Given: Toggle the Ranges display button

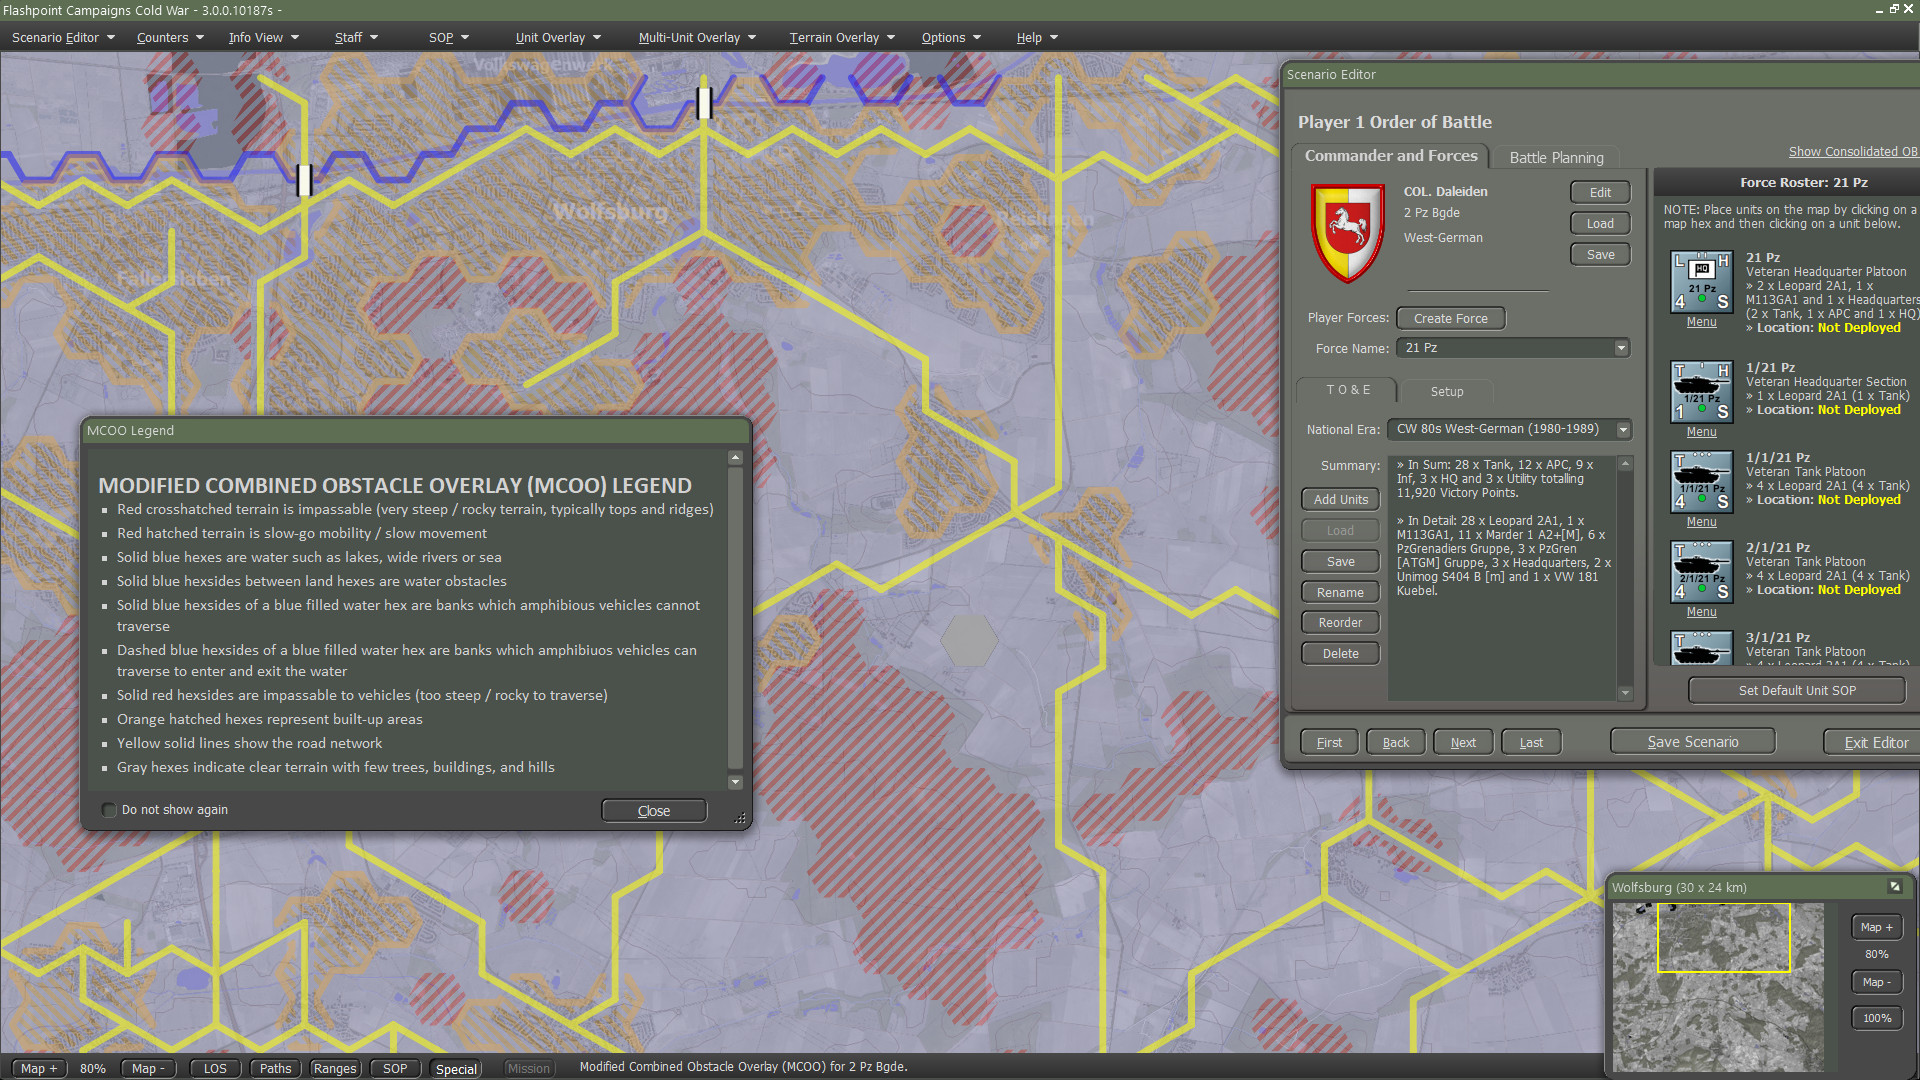Looking at the screenshot, I should coord(335,1068).
